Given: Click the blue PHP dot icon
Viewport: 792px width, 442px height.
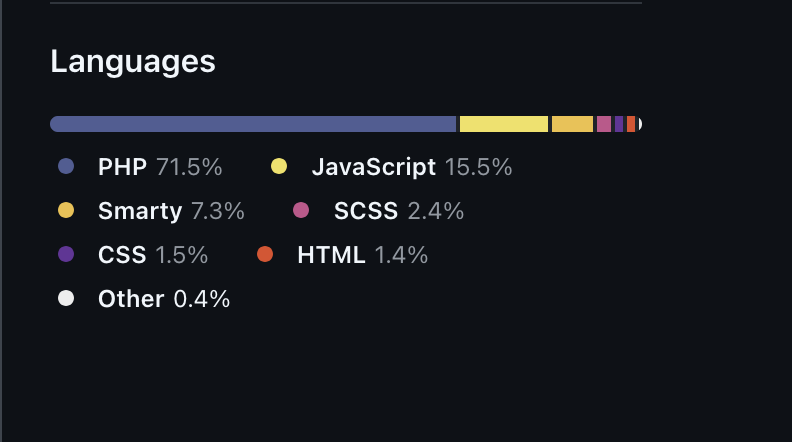Looking at the screenshot, I should pos(66,167).
